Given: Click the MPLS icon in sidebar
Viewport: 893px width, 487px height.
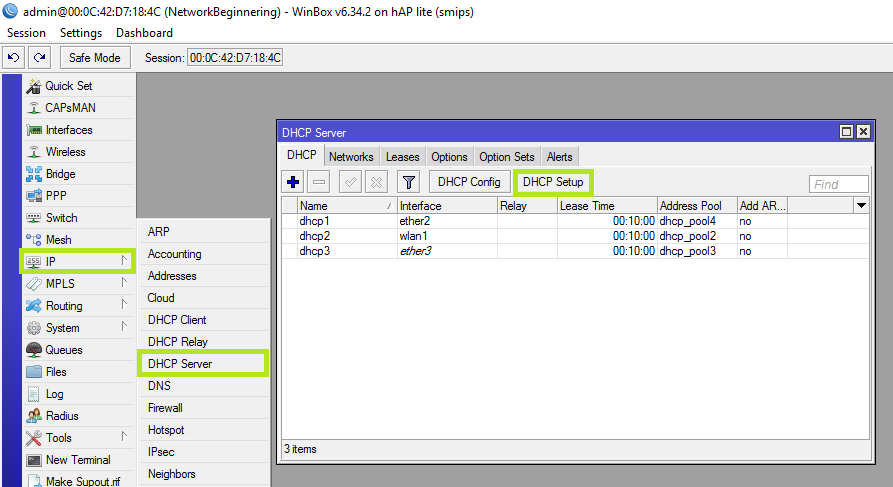Looking at the screenshot, I should click(34, 284).
